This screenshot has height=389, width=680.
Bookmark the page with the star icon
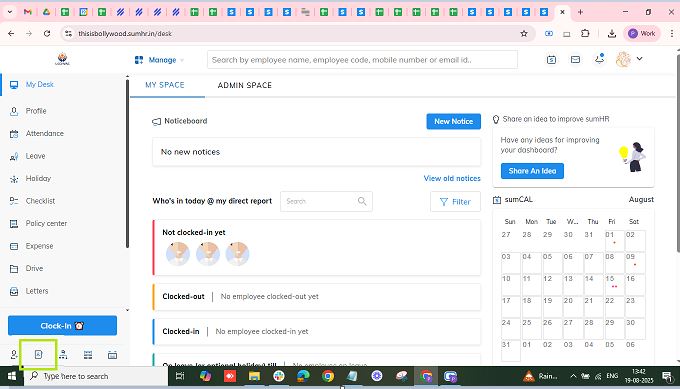(524, 33)
